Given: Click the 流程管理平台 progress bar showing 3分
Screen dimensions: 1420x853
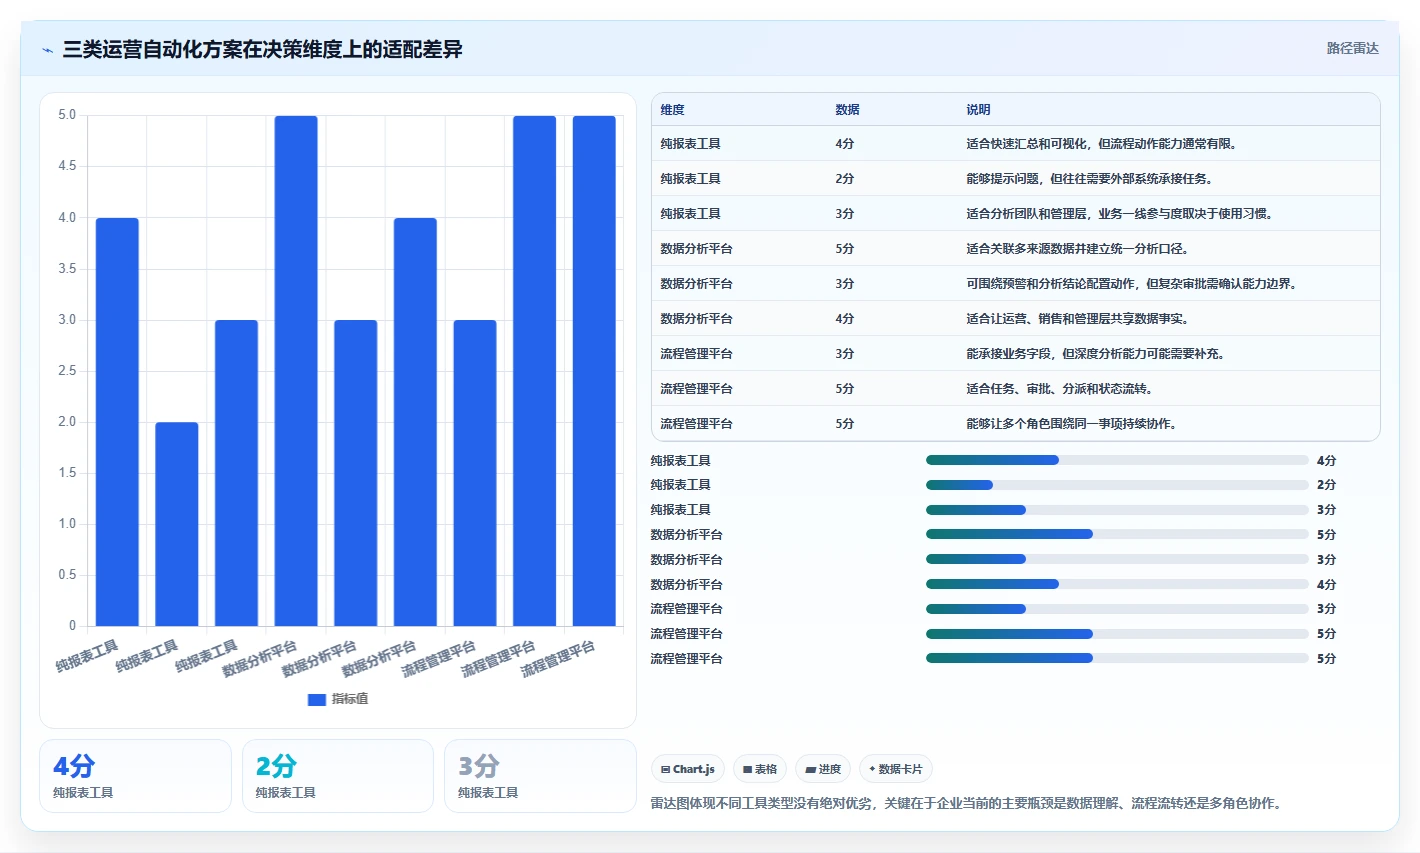Looking at the screenshot, I should click(x=1117, y=609).
